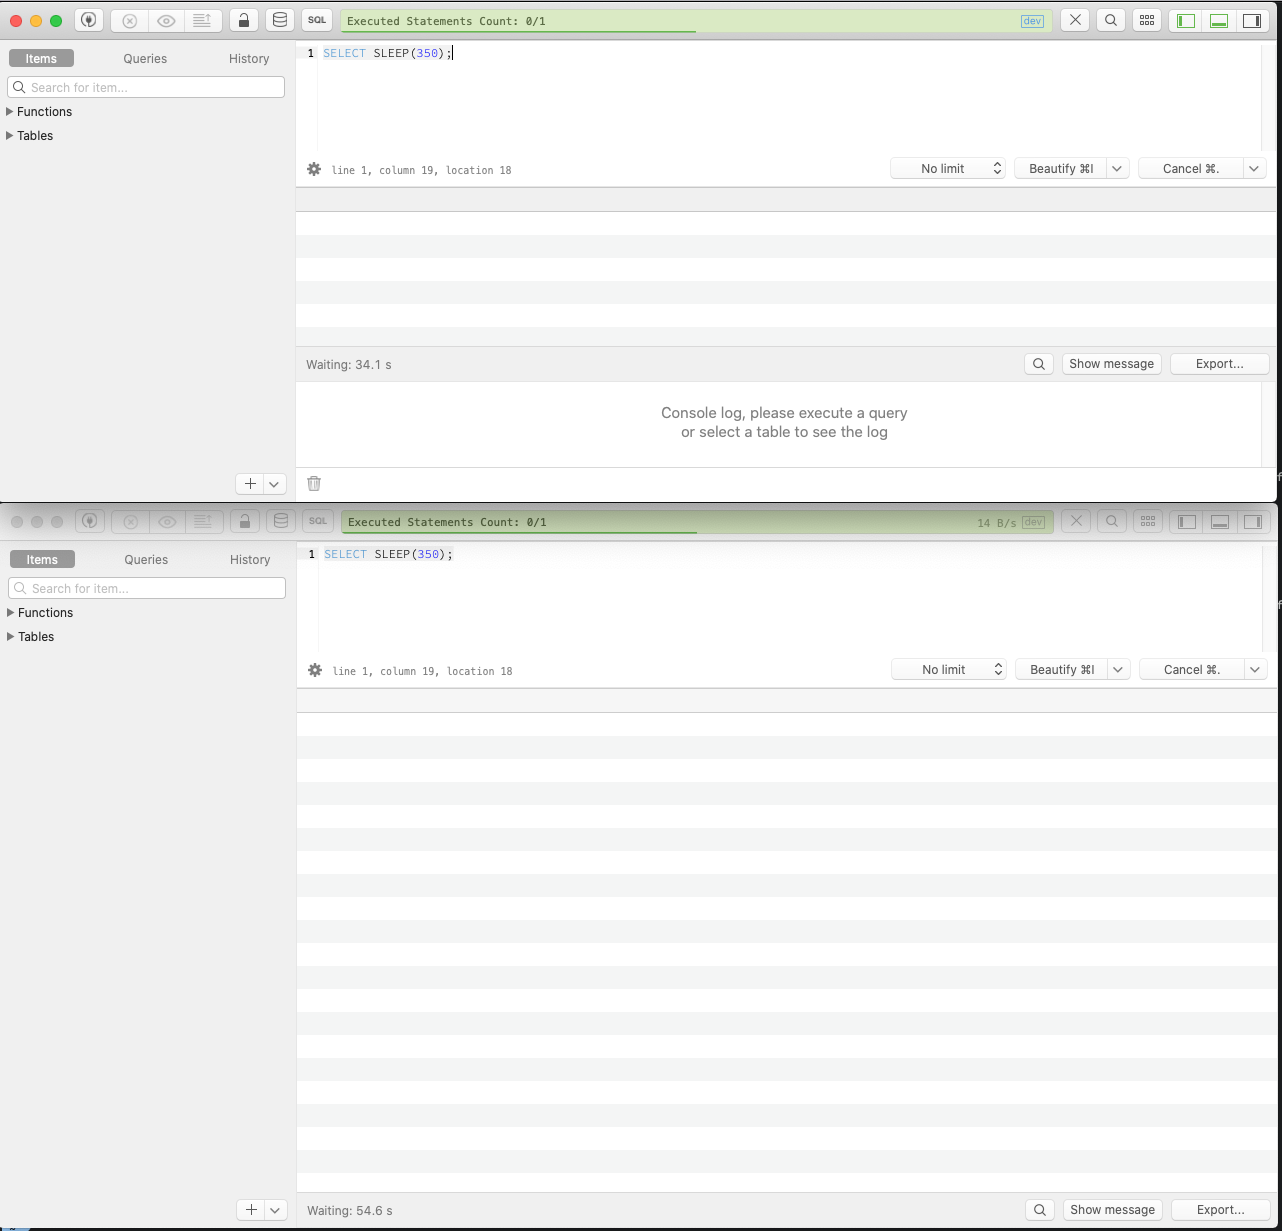Switch to the Queries tab

144,58
